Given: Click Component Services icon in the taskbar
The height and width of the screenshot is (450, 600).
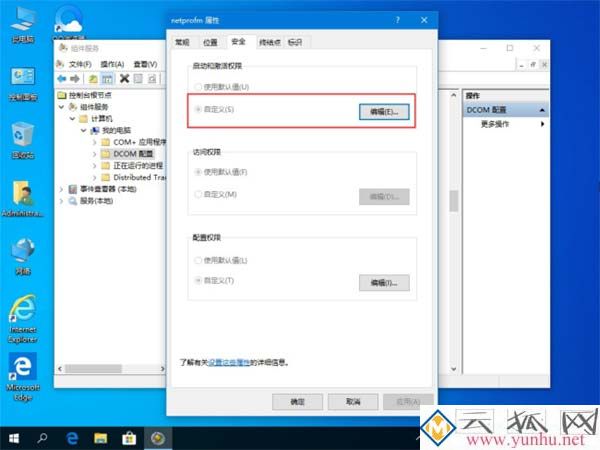Looking at the screenshot, I should click(158, 438).
